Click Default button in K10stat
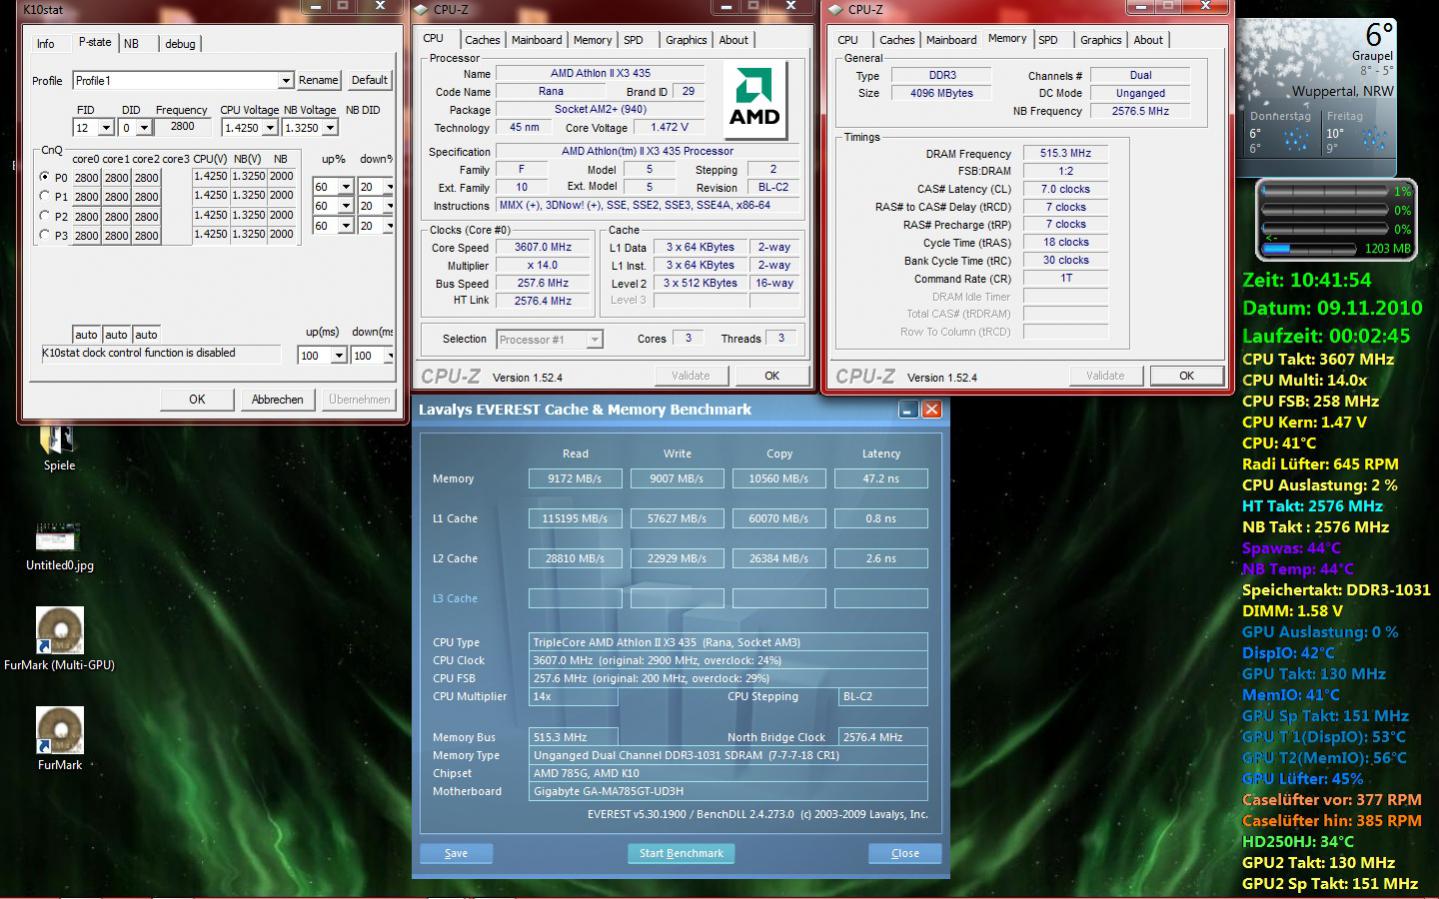 [x=369, y=80]
